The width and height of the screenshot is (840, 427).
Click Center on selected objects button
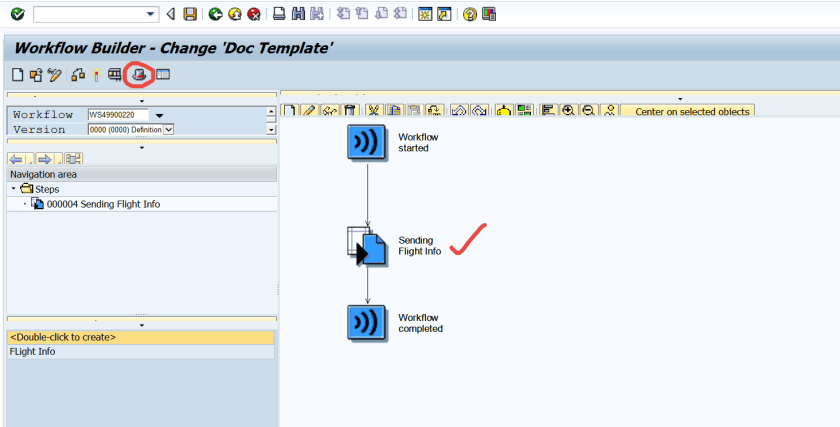688,111
